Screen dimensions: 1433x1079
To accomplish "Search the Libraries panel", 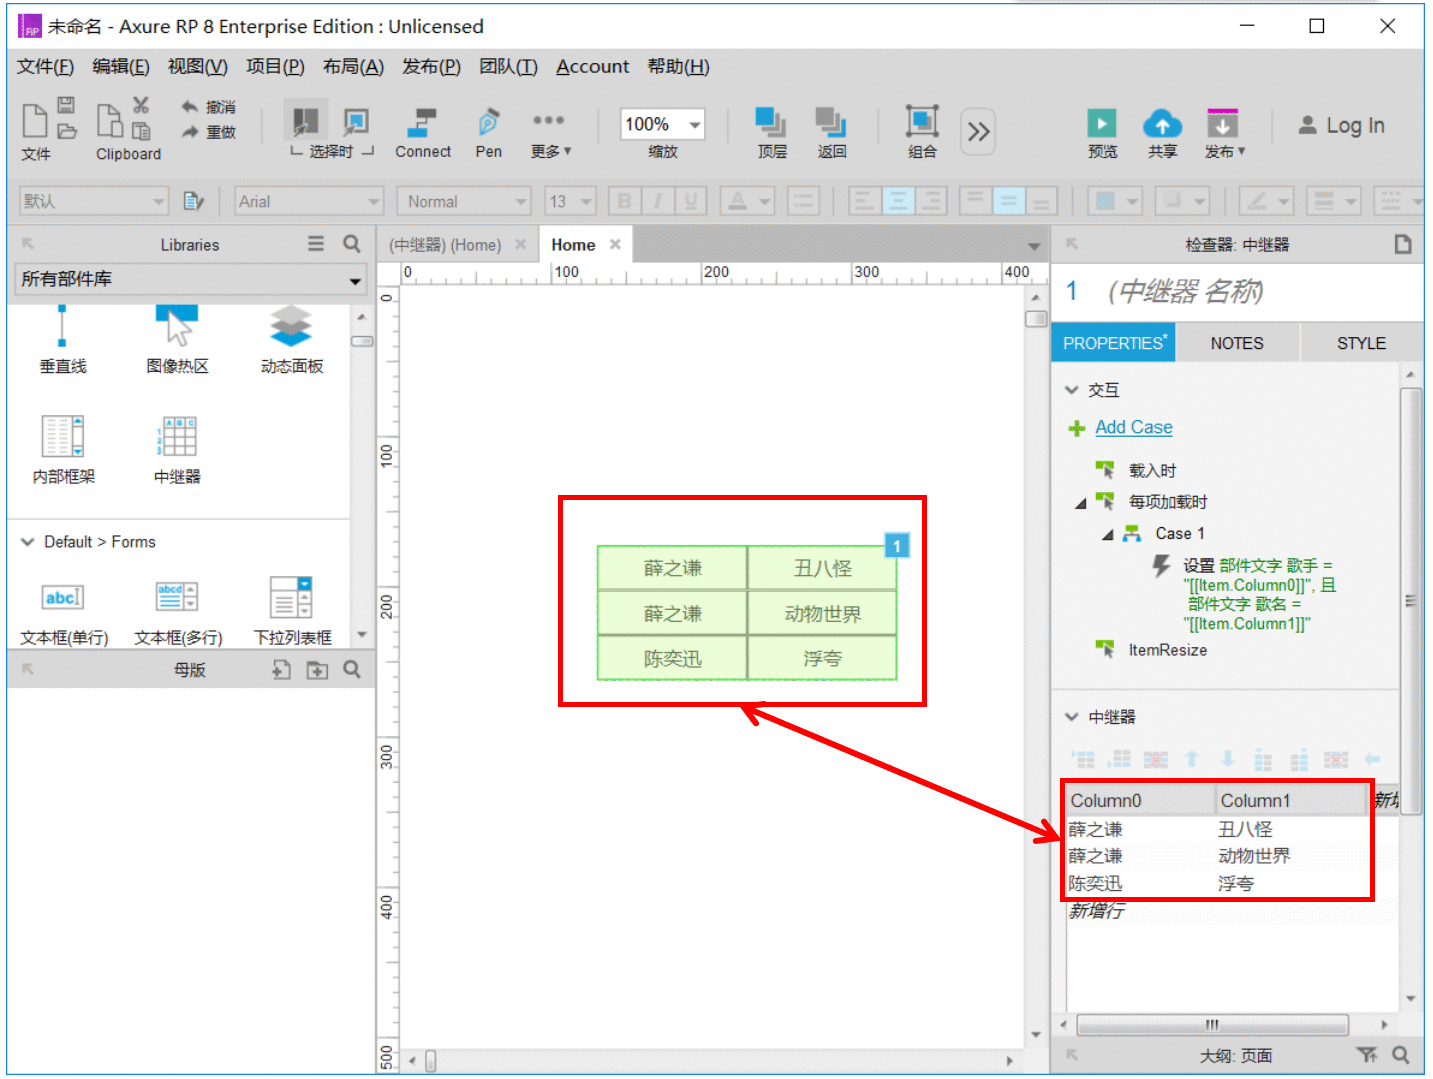I will coord(352,244).
